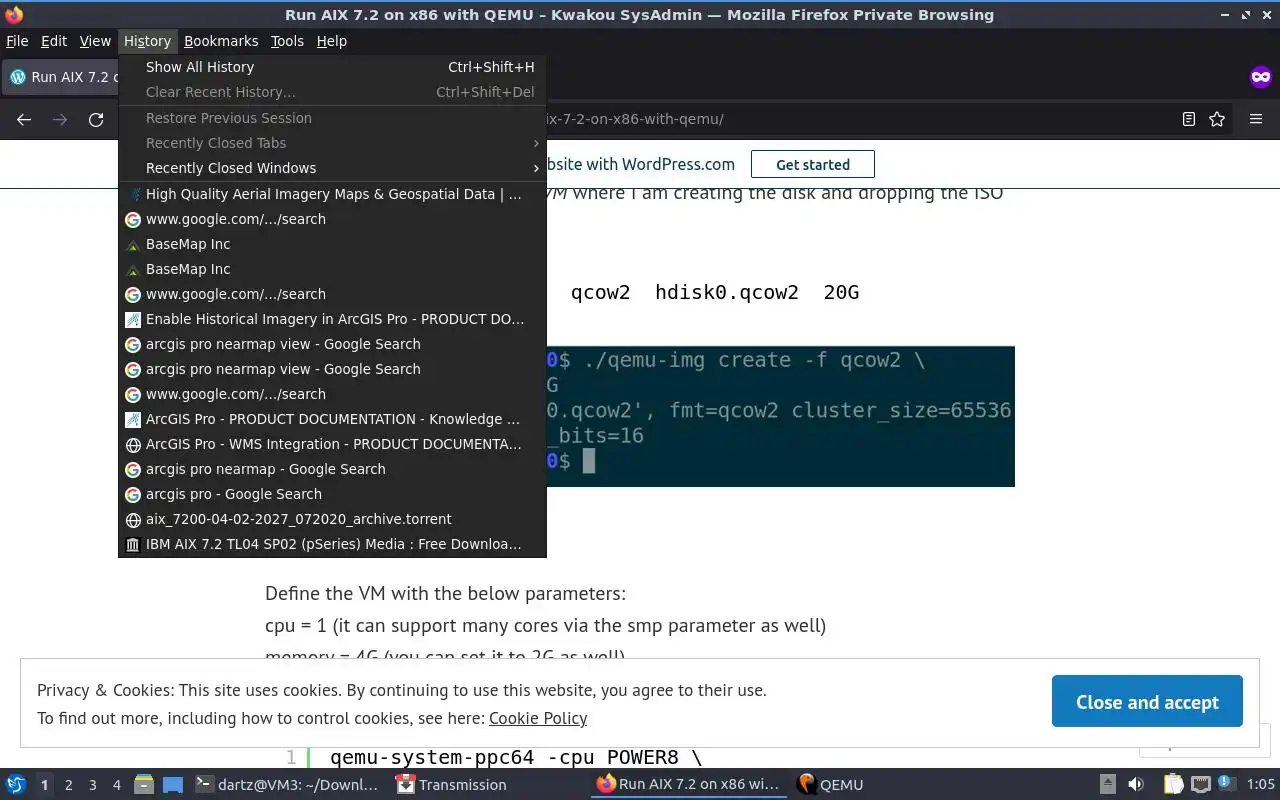Click 'Define the VM with the below parameters' text
1280x800 pixels.
click(x=445, y=593)
